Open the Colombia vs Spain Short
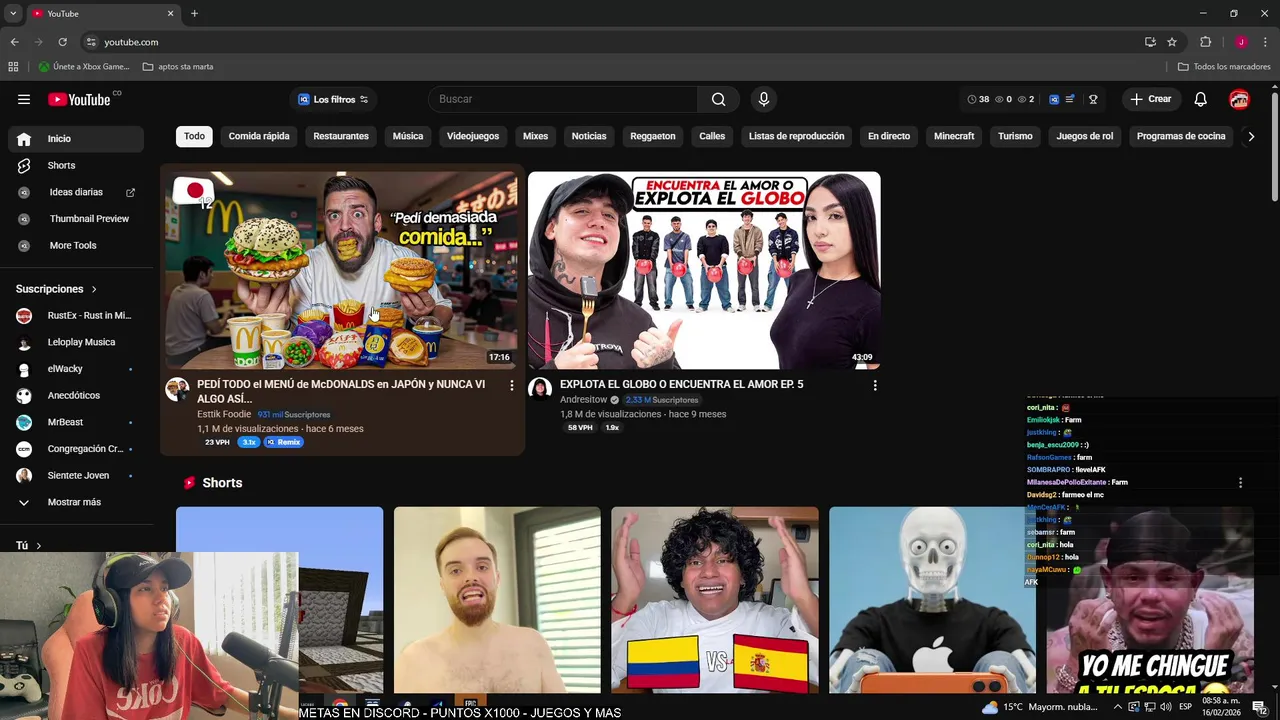This screenshot has height=720, width=1280. point(714,600)
